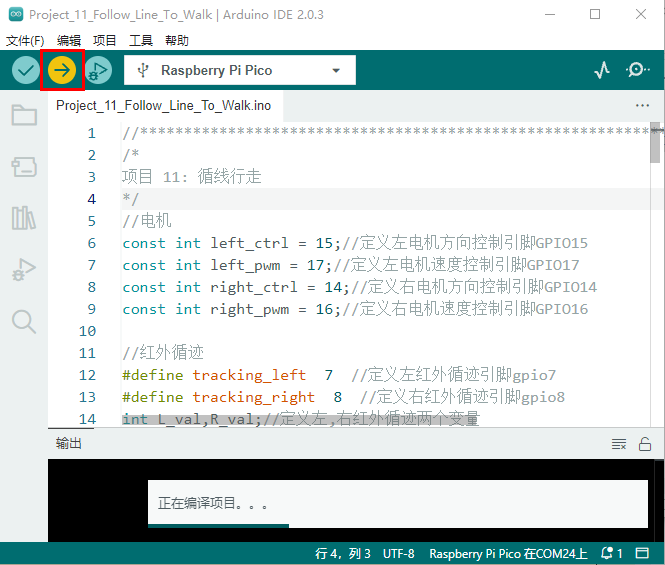Open the 编辑 menu
The height and width of the screenshot is (565, 665).
(69, 41)
